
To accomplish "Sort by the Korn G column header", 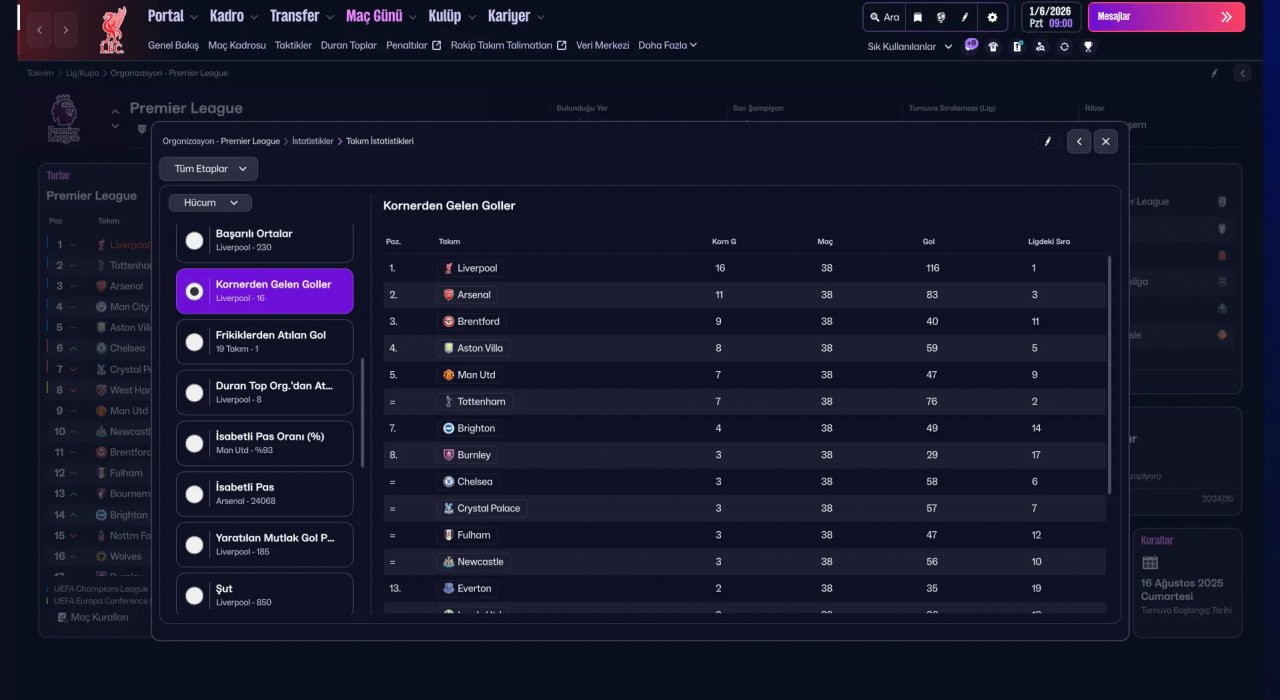I will (x=723, y=242).
